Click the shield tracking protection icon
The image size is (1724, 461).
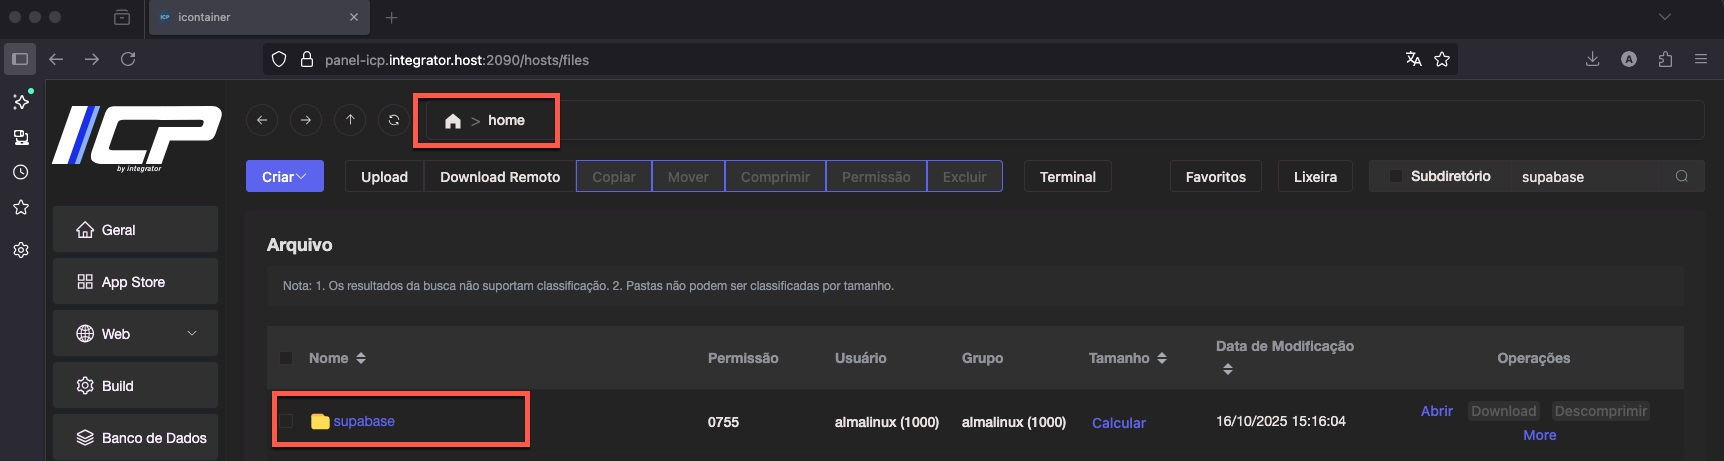(x=280, y=59)
